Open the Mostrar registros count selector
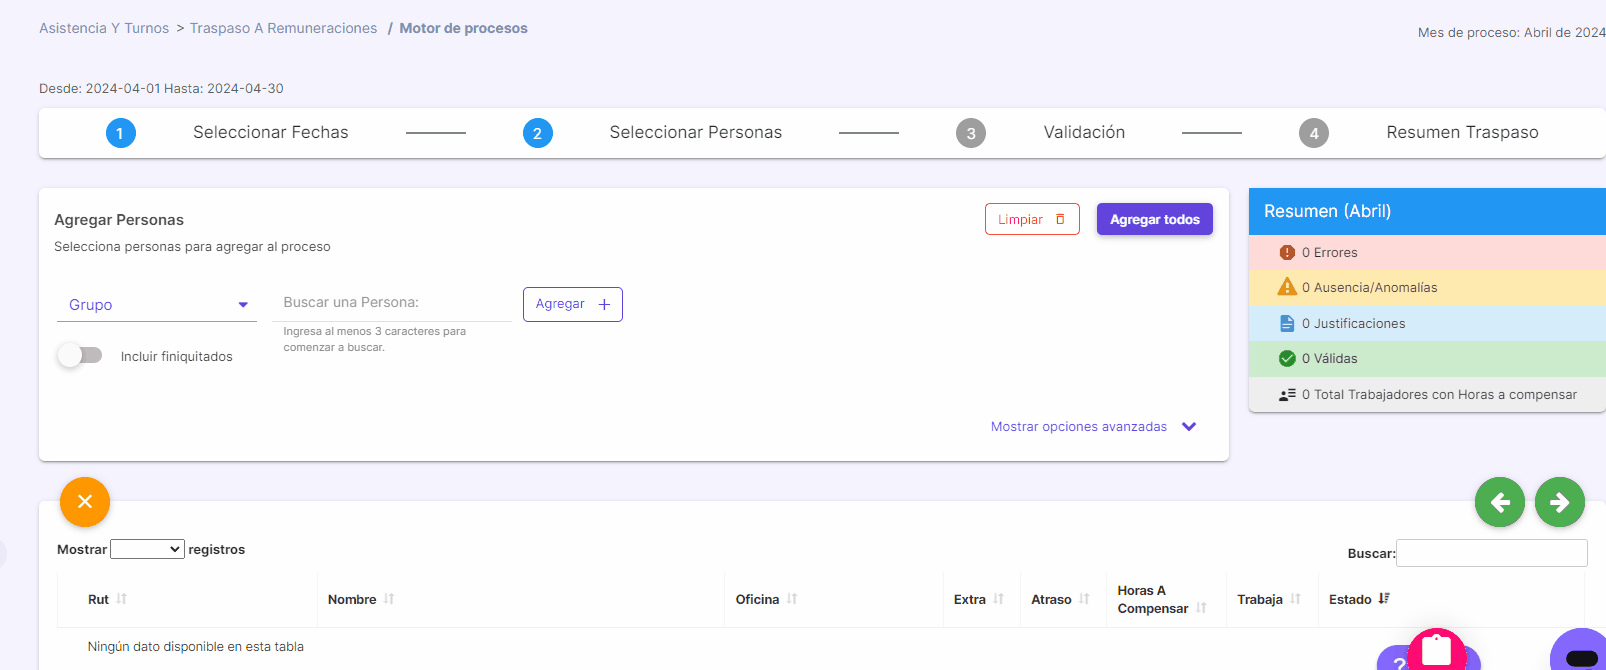The height and width of the screenshot is (670, 1606). click(x=147, y=549)
